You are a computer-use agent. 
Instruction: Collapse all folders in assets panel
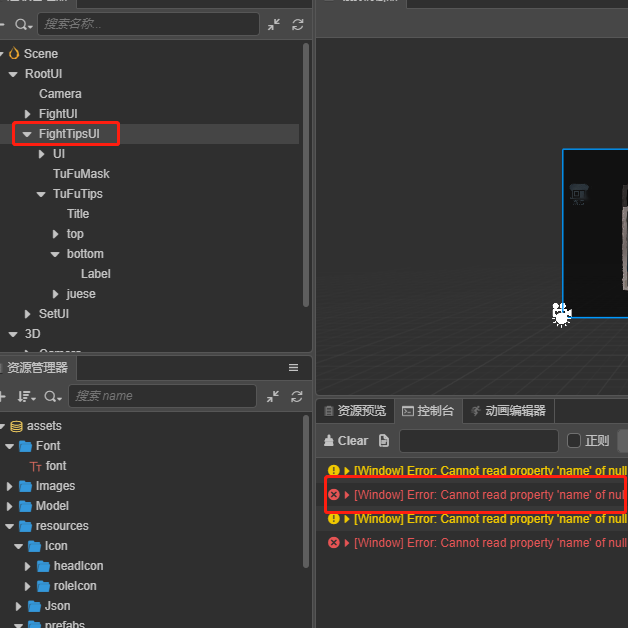(273, 397)
